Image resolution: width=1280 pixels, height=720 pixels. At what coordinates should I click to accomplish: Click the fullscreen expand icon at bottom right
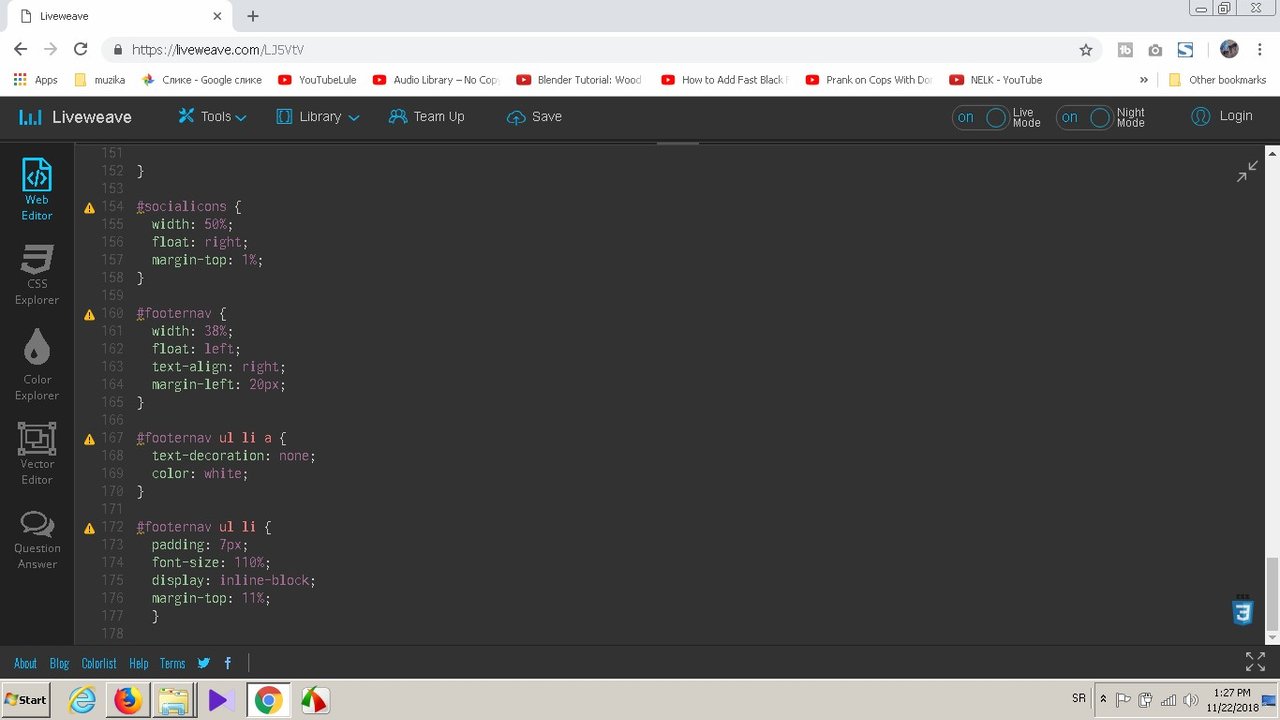point(1255,662)
